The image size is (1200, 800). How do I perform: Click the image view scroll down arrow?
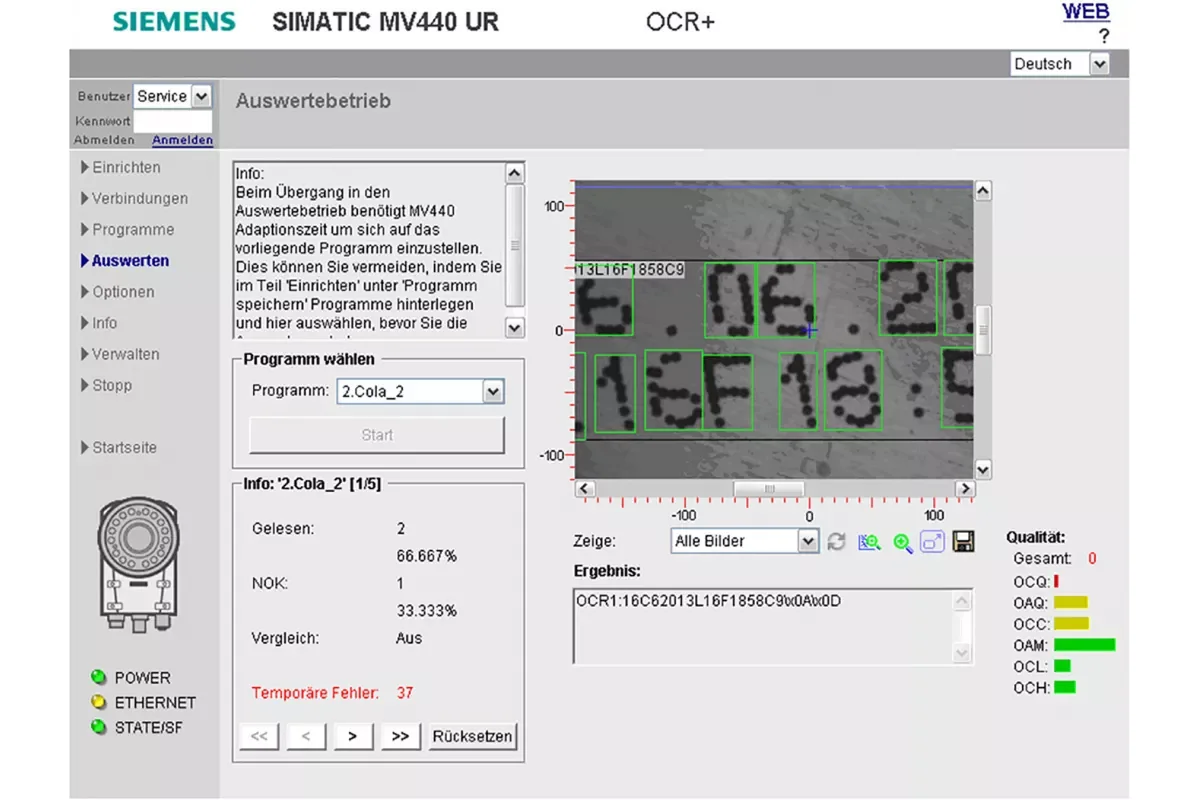tap(982, 469)
